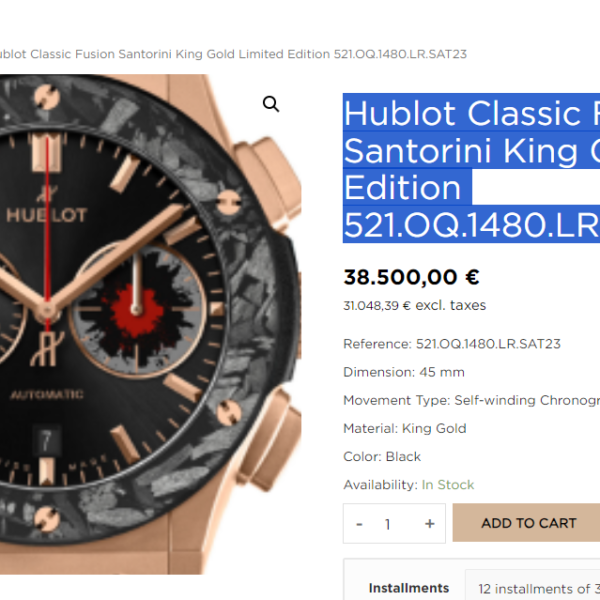Click the date window showing 7 on watch

pyautogui.click(x=46, y=440)
